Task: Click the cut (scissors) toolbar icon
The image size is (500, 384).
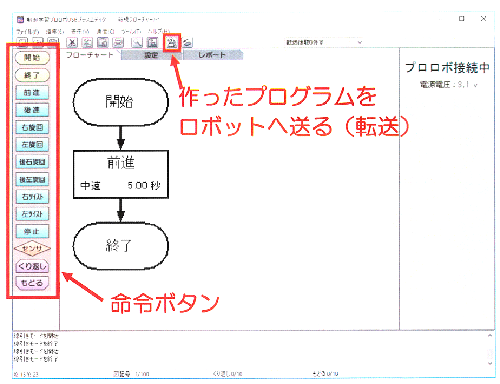Action: click(72, 42)
